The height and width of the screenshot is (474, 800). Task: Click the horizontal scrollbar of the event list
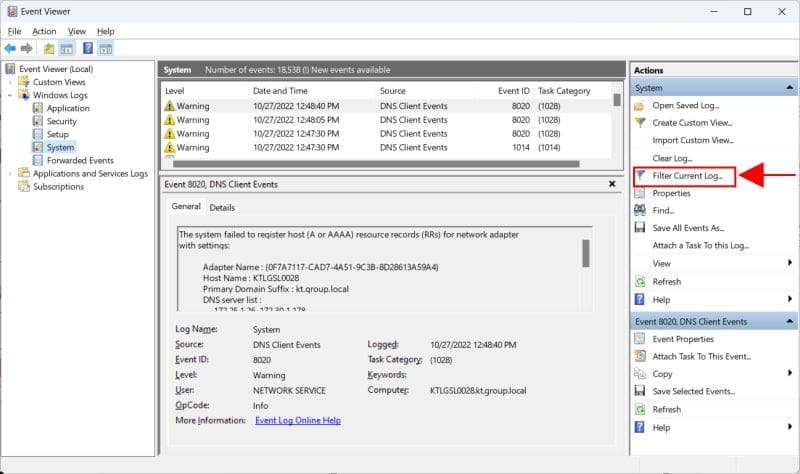pyautogui.click(x=370, y=164)
